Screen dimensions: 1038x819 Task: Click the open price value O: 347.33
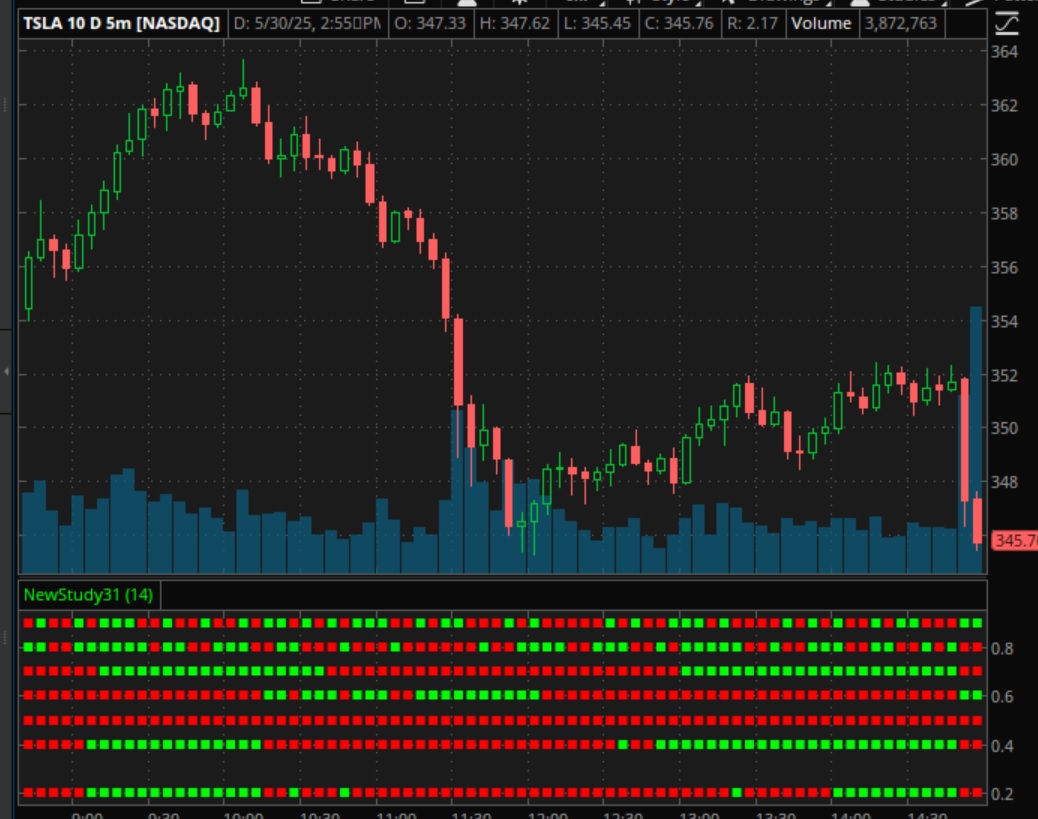point(430,24)
